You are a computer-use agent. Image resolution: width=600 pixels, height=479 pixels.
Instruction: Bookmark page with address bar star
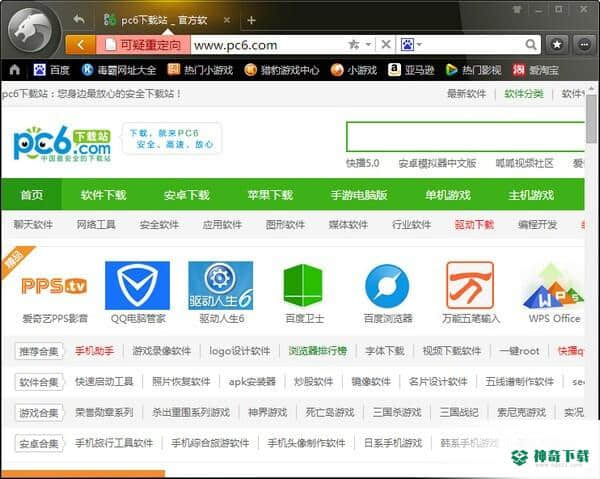click(354, 45)
